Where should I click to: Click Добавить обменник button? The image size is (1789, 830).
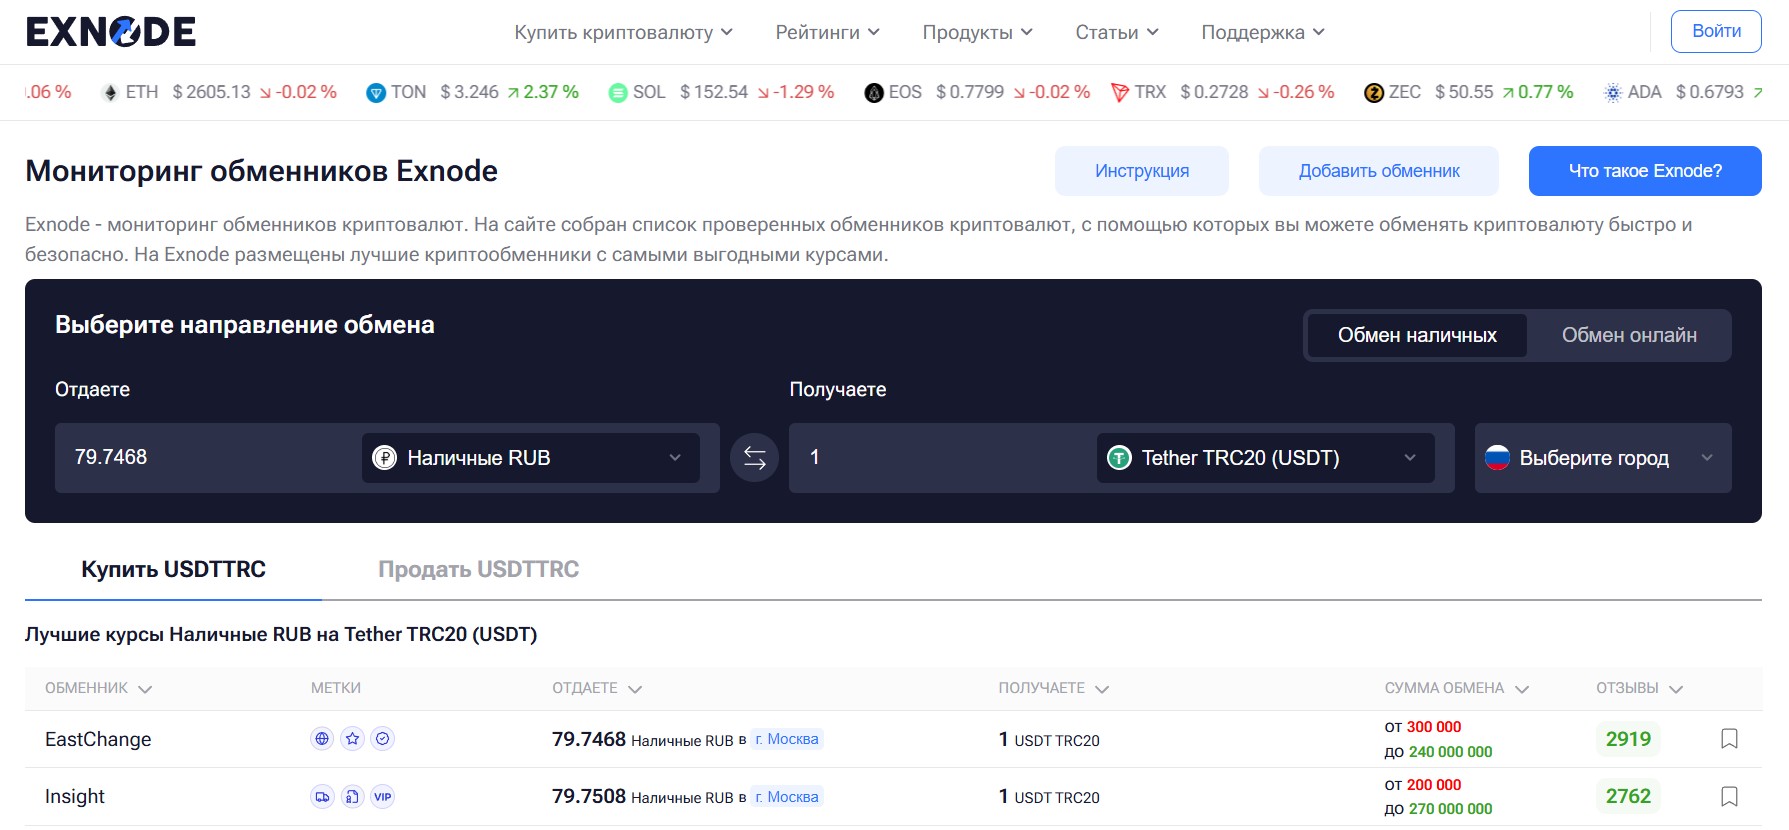pos(1379,171)
